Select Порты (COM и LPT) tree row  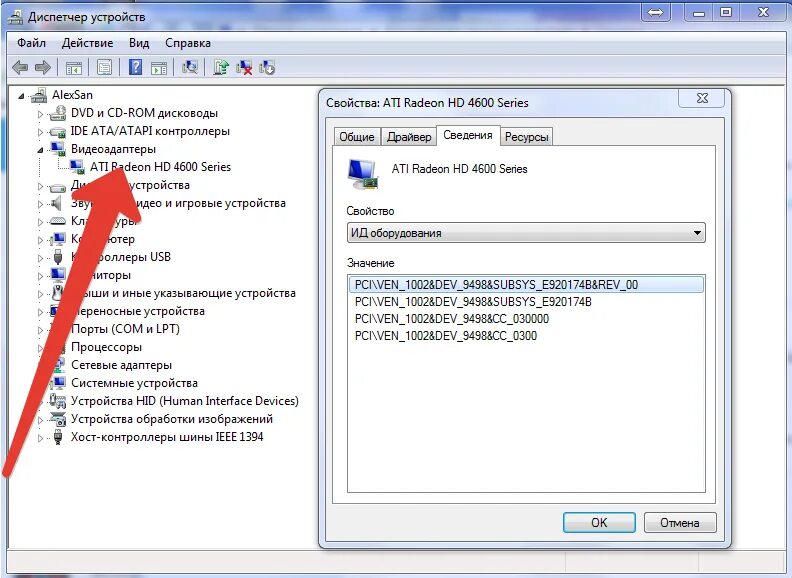tap(125, 329)
